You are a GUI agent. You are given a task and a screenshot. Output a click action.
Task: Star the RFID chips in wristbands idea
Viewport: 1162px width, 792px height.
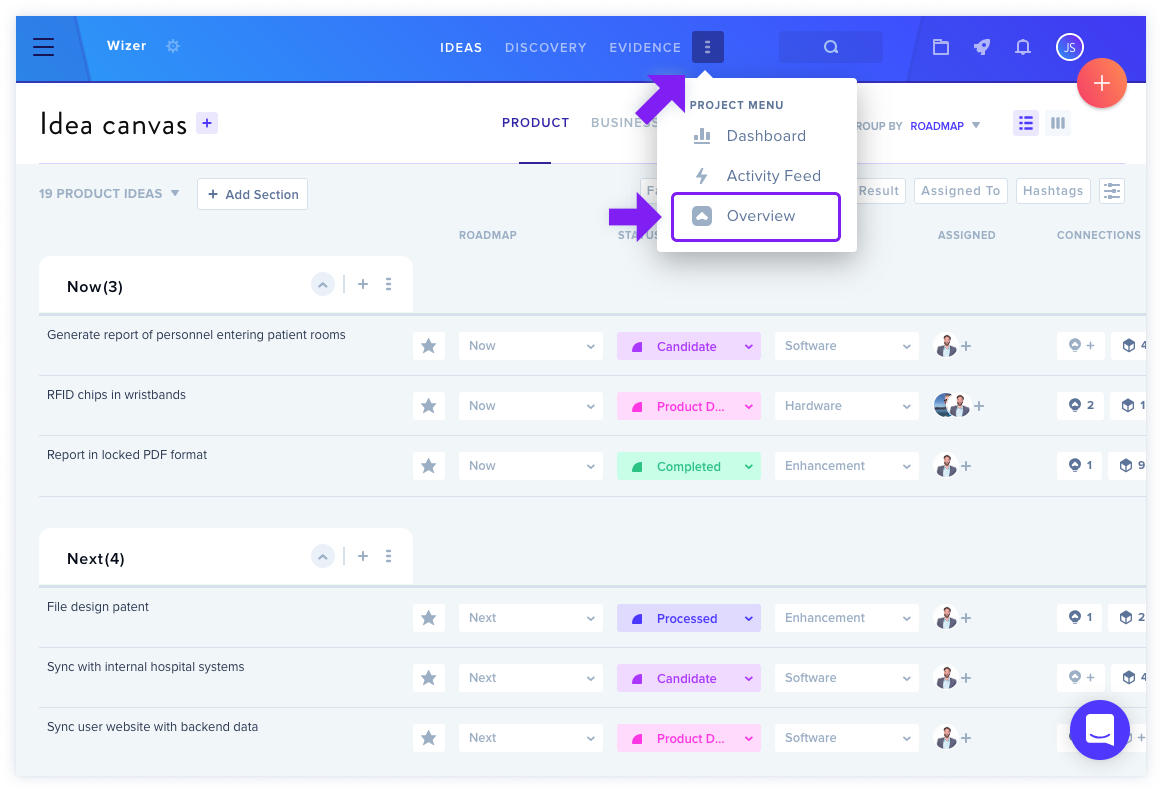pos(428,406)
